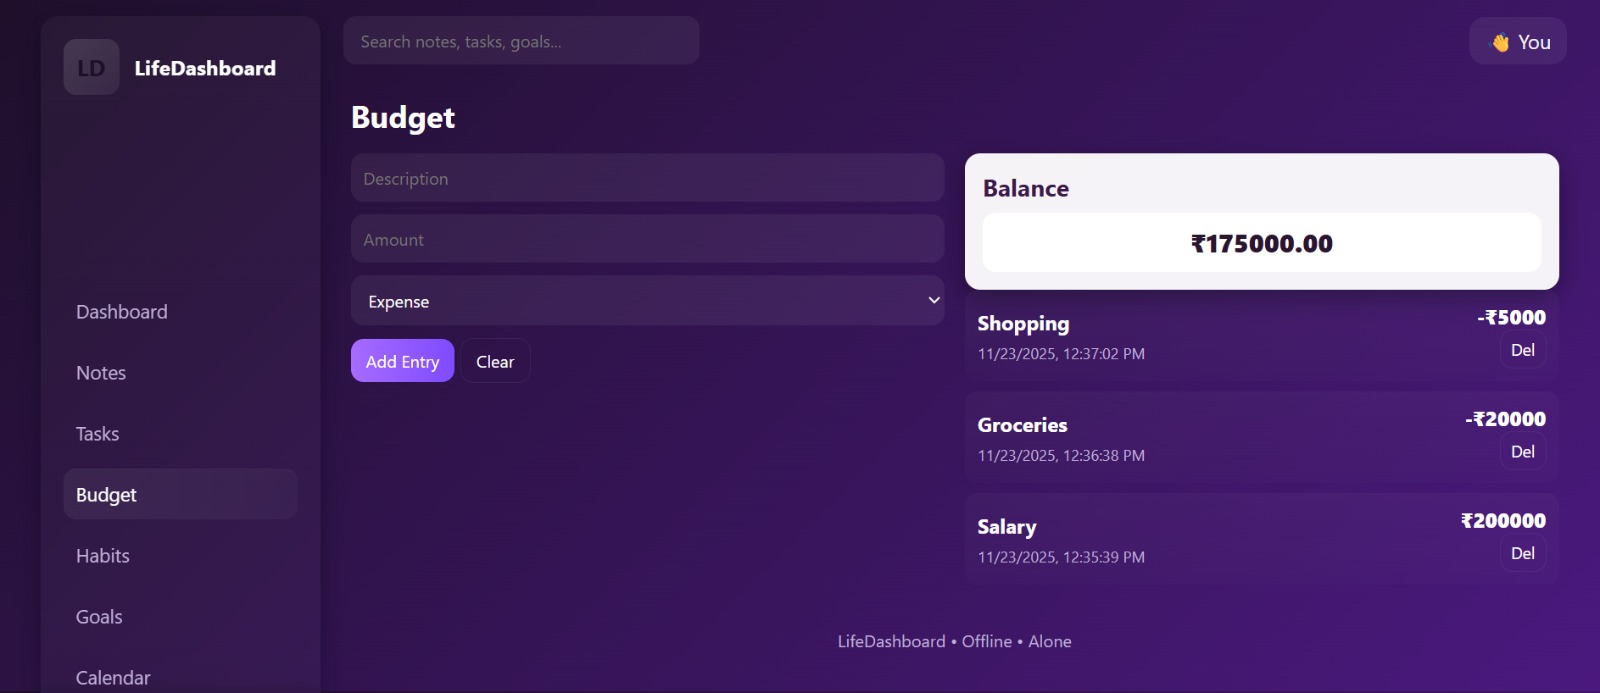Click the LifeDashboard title text
This screenshot has height=693, width=1600.
[x=205, y=68]
